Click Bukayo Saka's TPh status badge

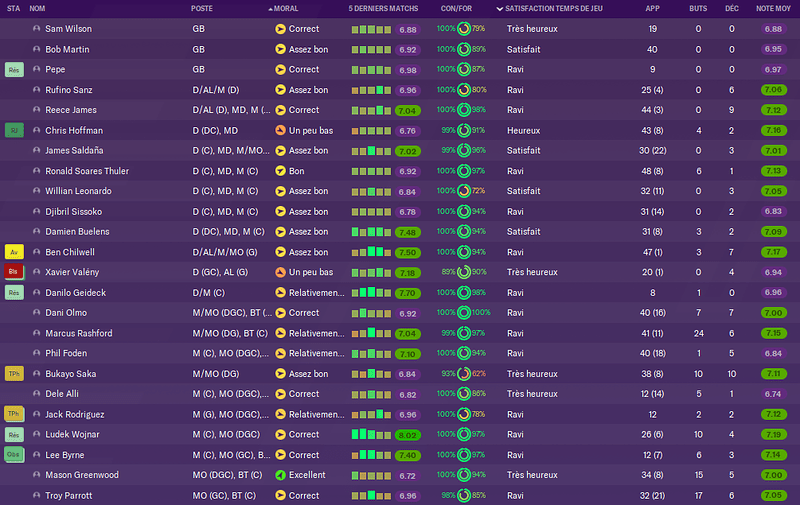[14, 373]
